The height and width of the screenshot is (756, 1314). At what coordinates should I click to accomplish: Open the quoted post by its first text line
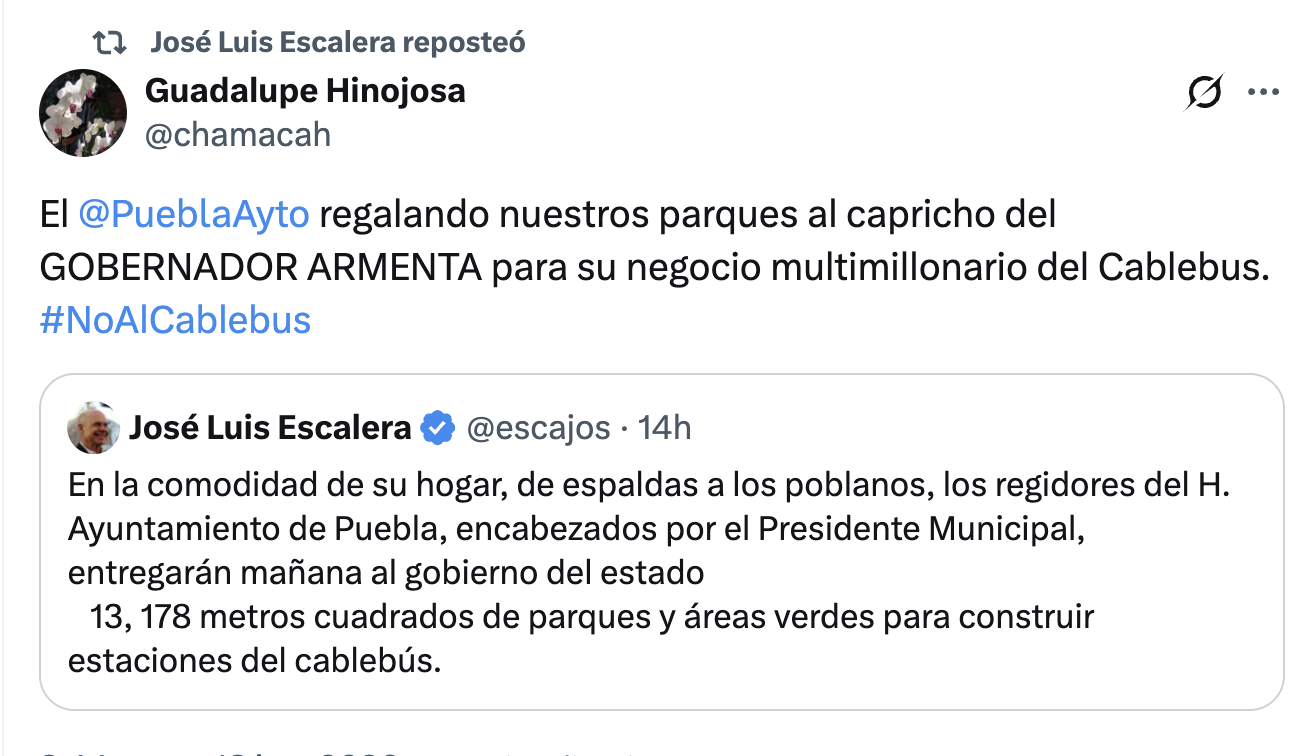[648, 485]
